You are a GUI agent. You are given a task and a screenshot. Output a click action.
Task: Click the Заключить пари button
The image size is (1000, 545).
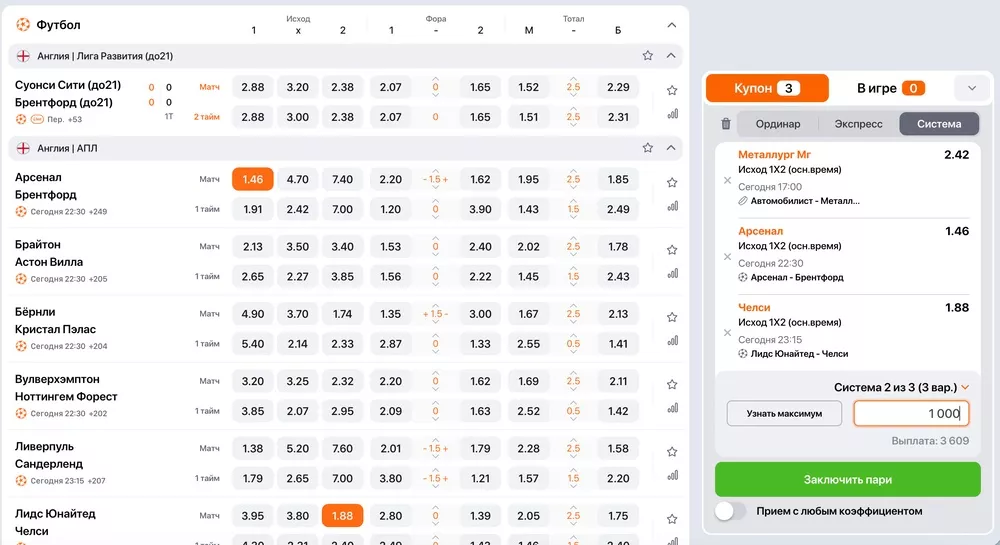click(x=847, y=480)
